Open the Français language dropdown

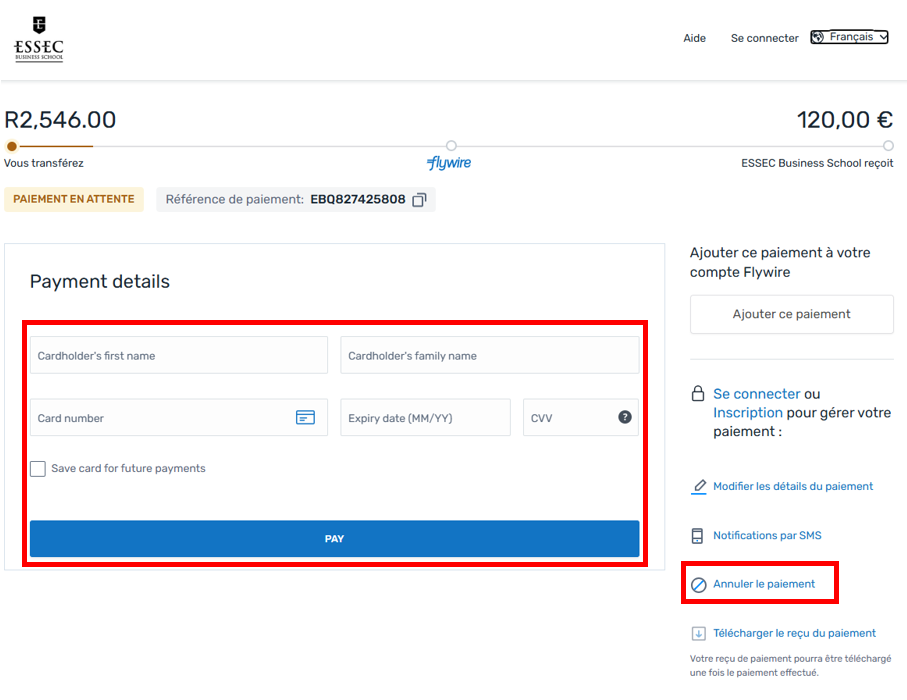pyautogui.click(x=849, y=37)
